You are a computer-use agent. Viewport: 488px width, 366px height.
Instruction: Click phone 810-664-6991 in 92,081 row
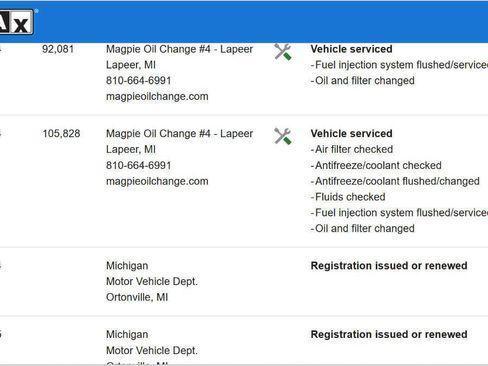138,80
